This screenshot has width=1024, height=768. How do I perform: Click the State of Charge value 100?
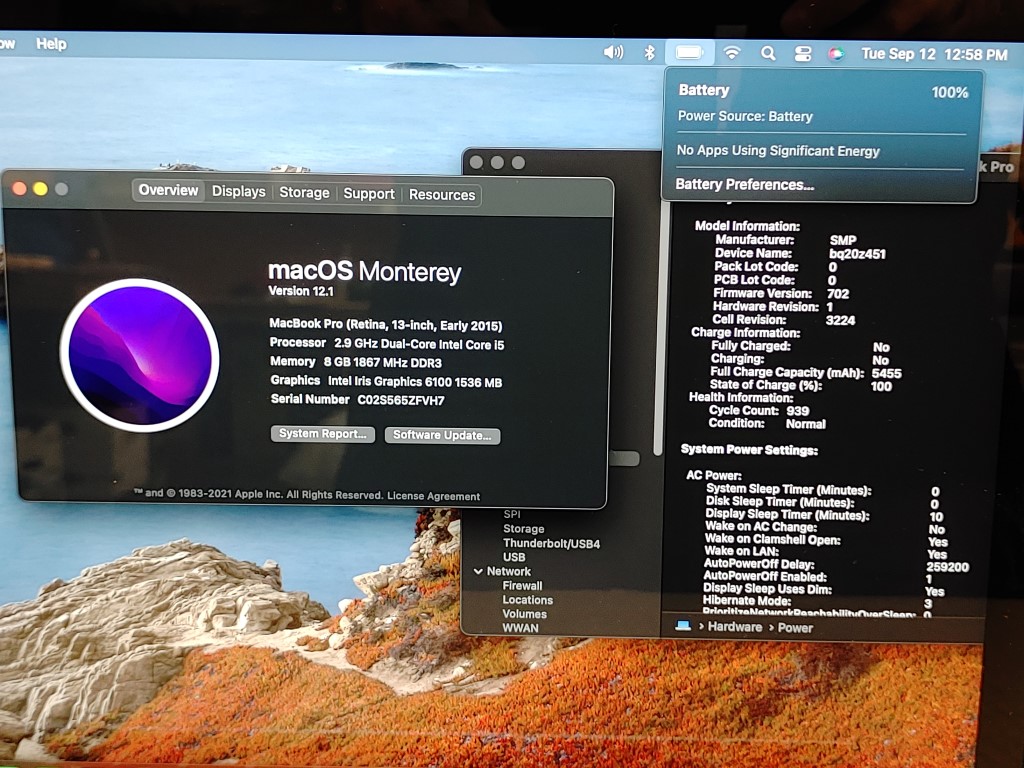point(881,386)
